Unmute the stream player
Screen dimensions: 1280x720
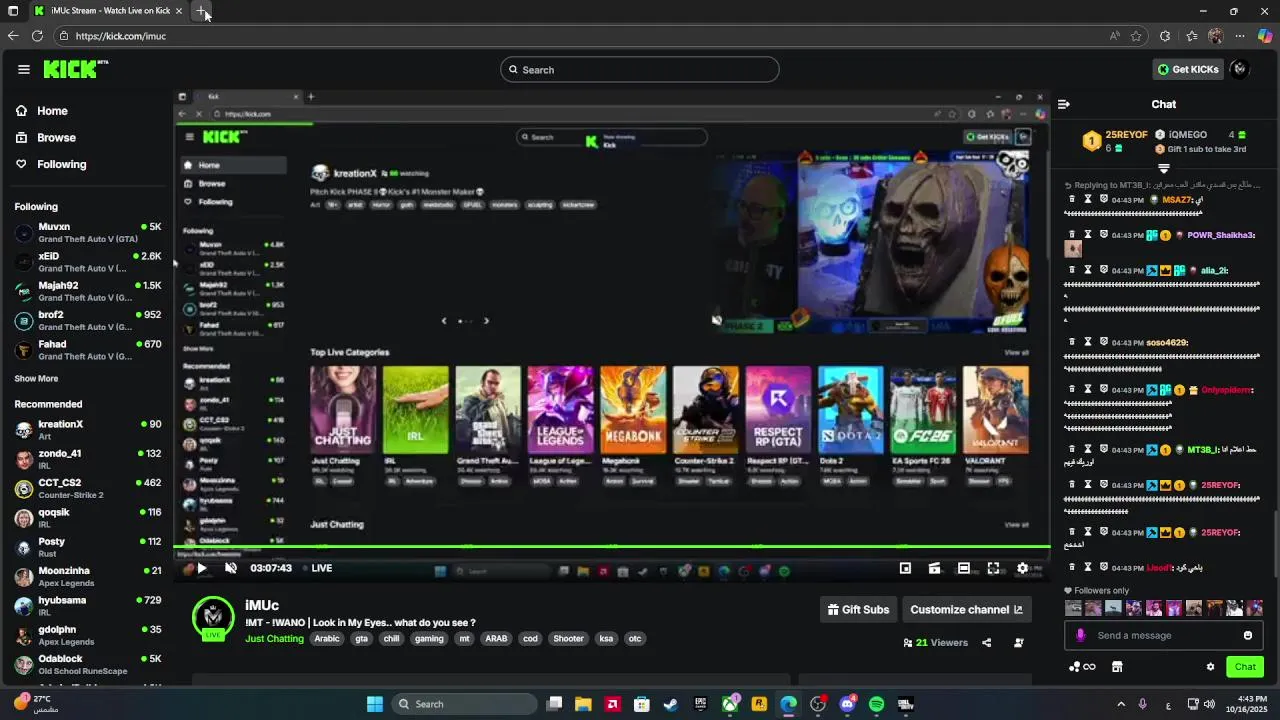[231, 568]
